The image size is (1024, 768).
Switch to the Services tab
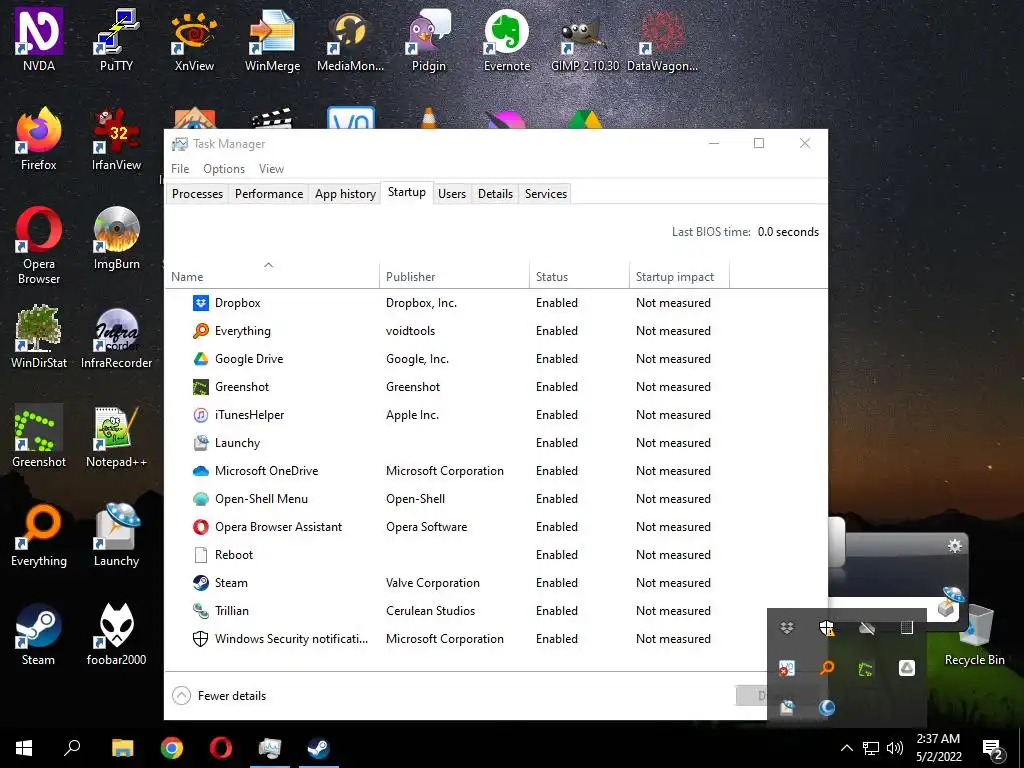546,193
